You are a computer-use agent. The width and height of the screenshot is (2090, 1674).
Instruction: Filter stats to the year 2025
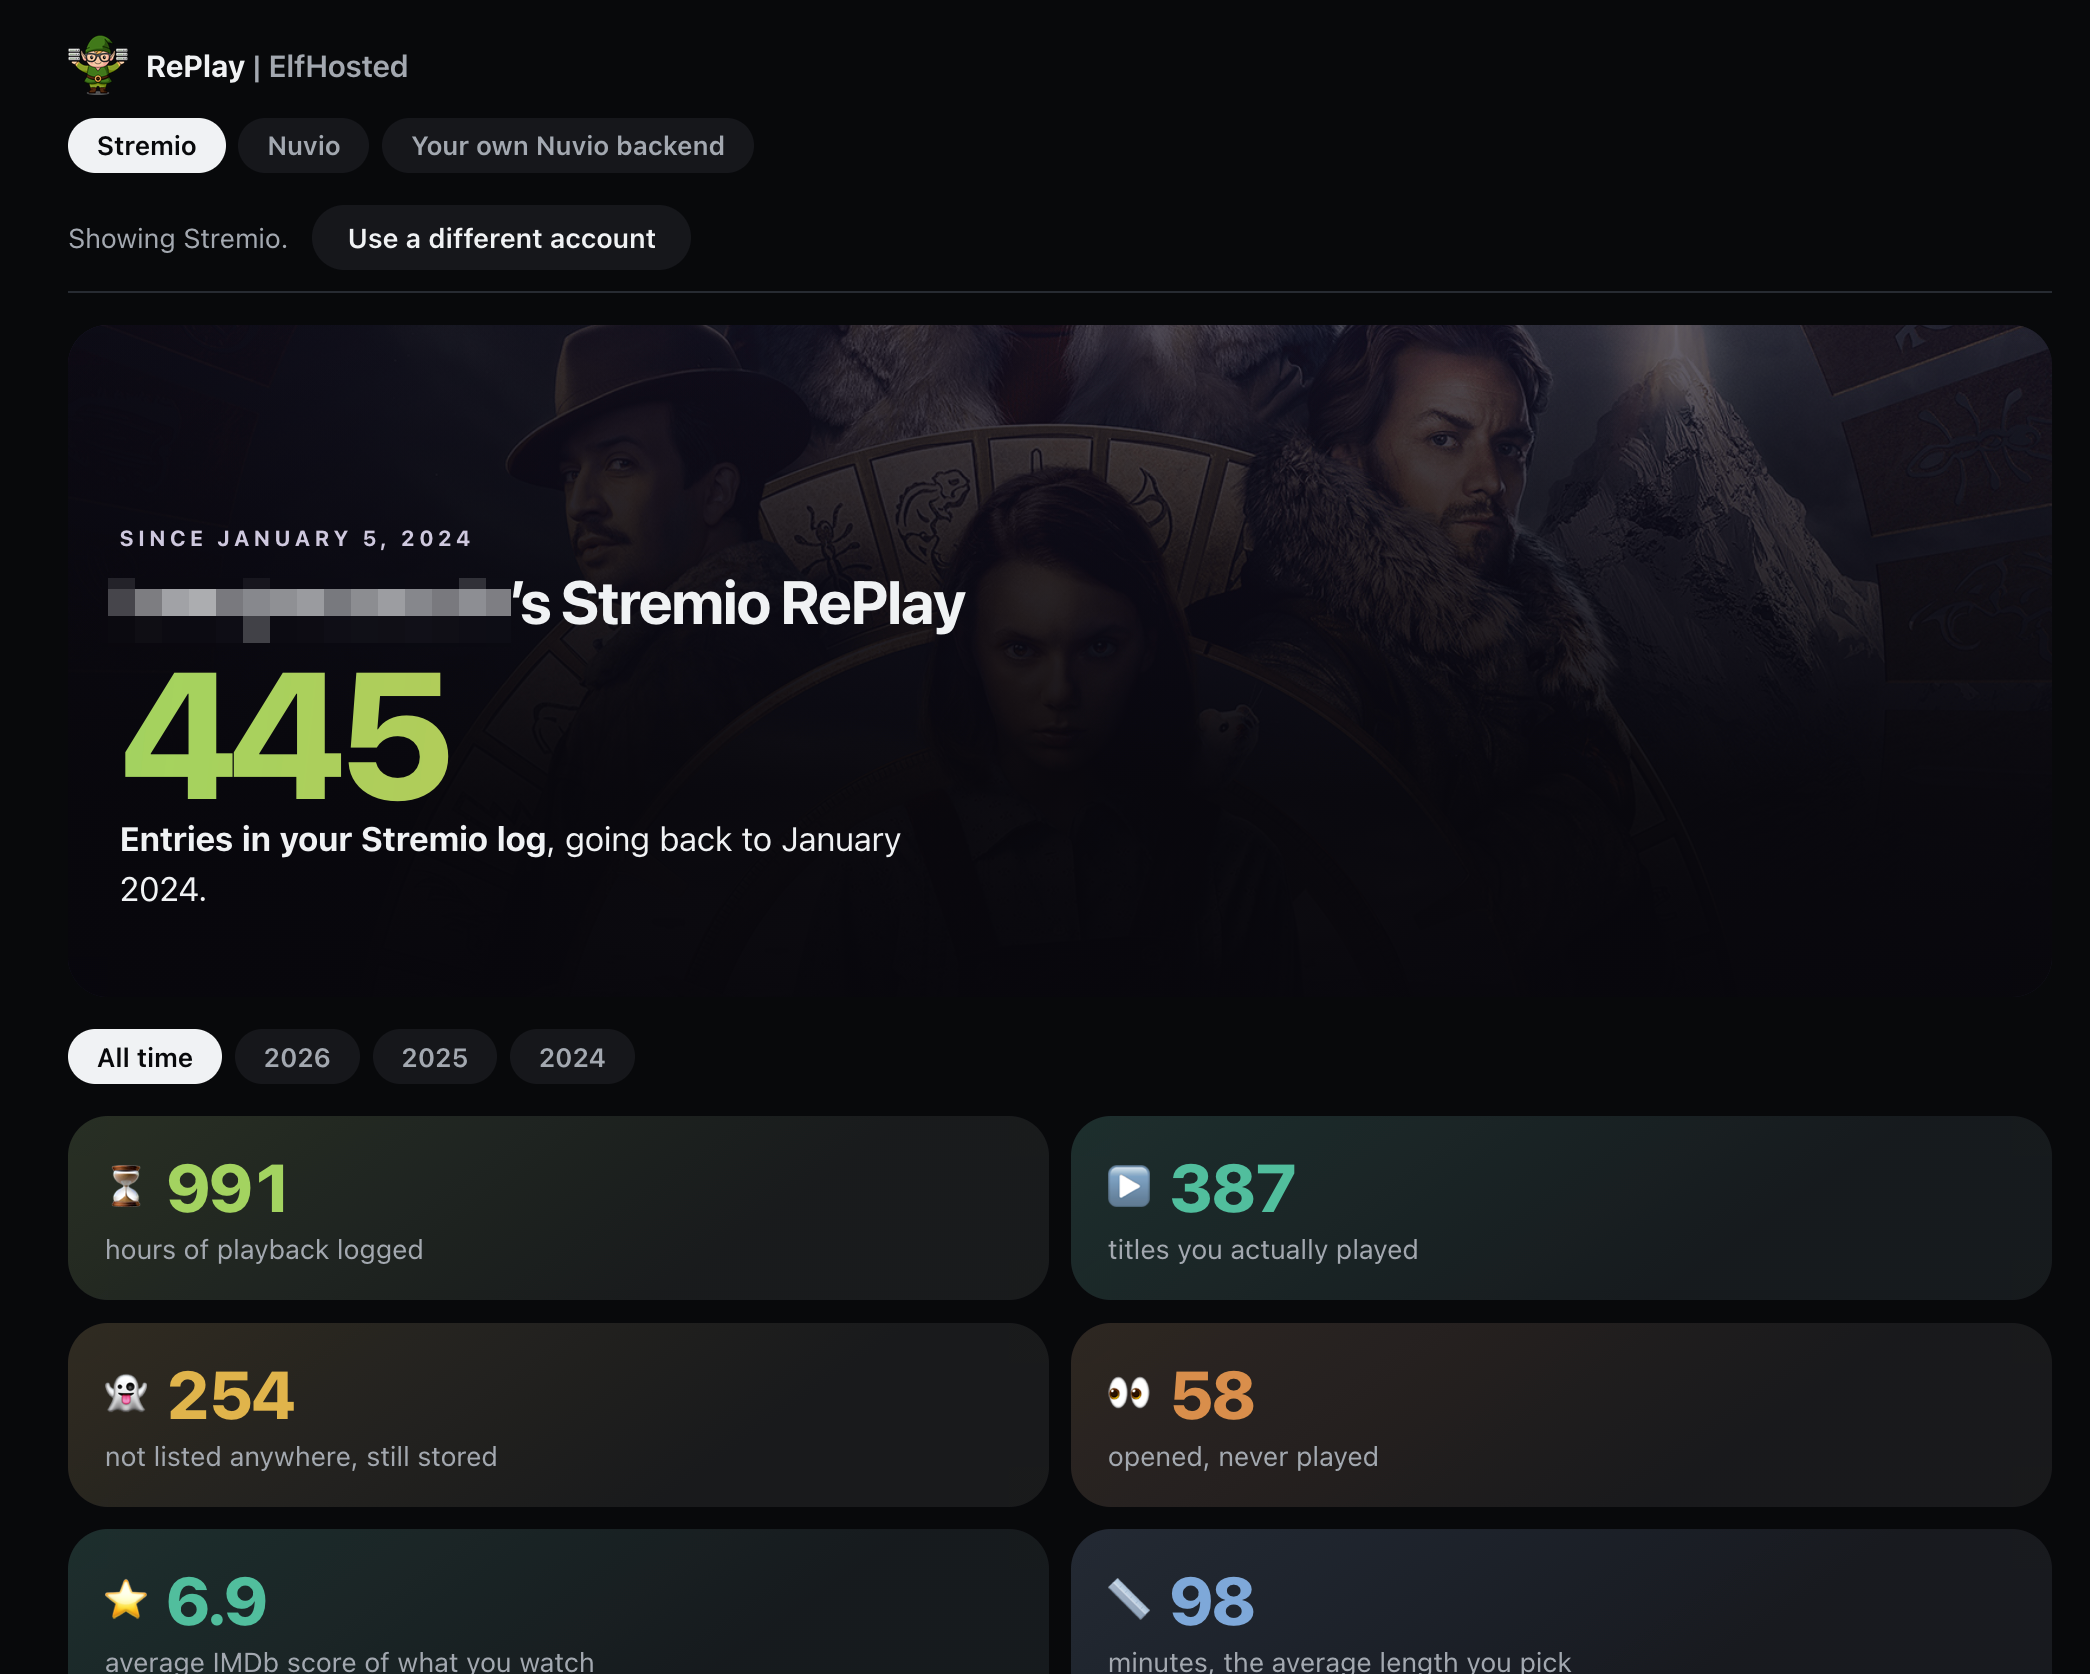(435, 1057)
